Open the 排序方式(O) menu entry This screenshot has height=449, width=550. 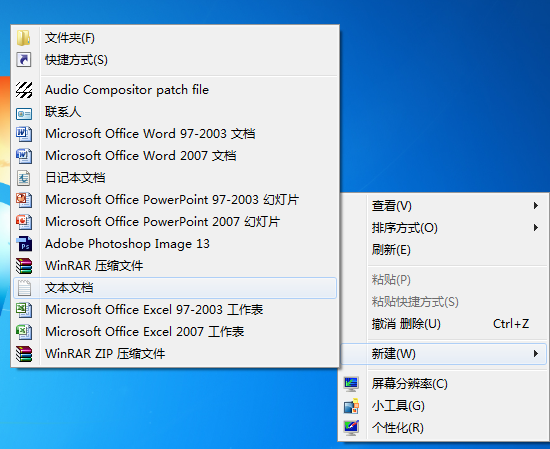tap(443, 228)
